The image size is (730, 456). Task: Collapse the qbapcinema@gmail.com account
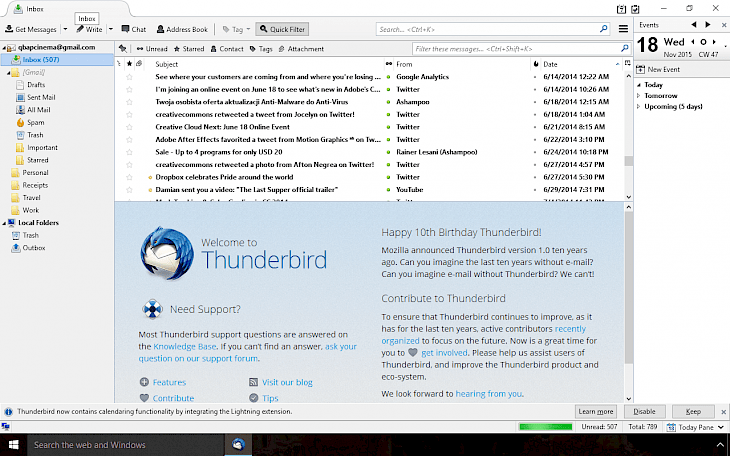4,48
